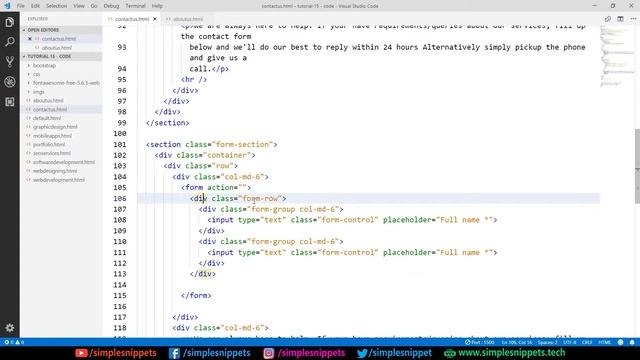Viewport: 640px width, 360px height.
Task: Open the View menu
Action: (x=79, y=6)
